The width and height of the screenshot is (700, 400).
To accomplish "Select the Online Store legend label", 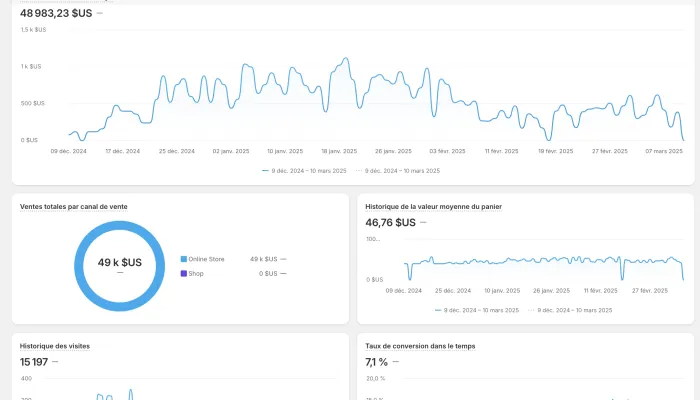I will (x=206, y=259).
